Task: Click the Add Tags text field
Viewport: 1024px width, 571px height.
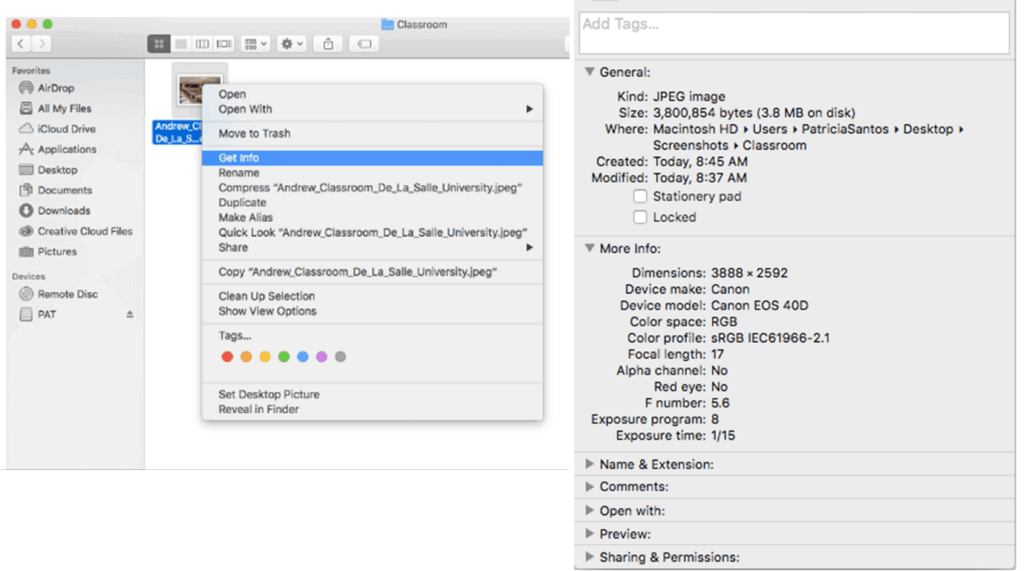Action: tap(794, 32)
